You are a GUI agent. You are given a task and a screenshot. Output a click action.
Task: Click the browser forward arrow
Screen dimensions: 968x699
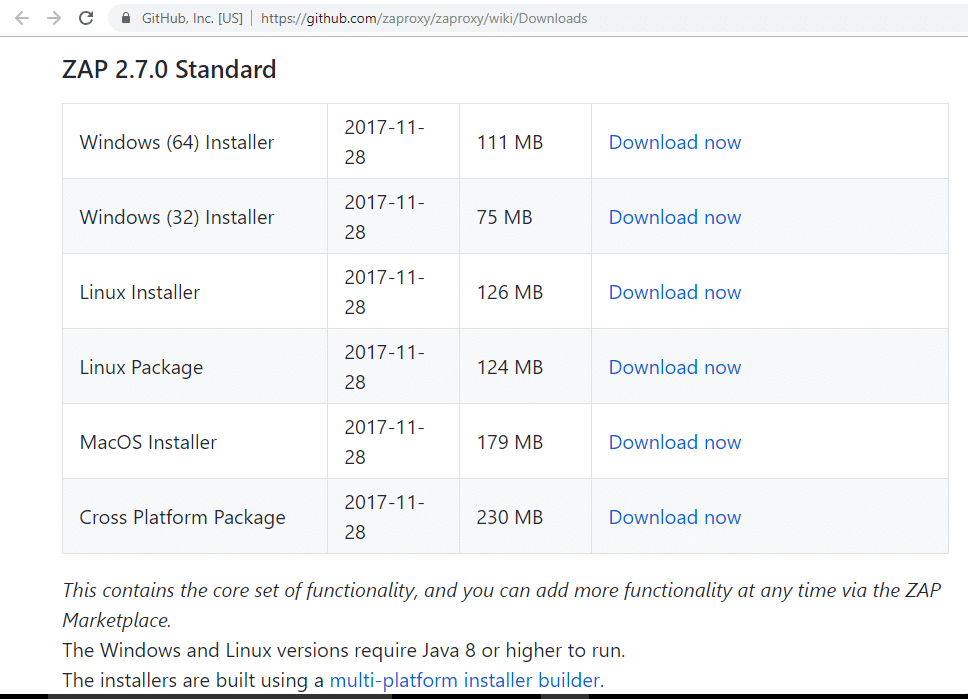(53, 18)
